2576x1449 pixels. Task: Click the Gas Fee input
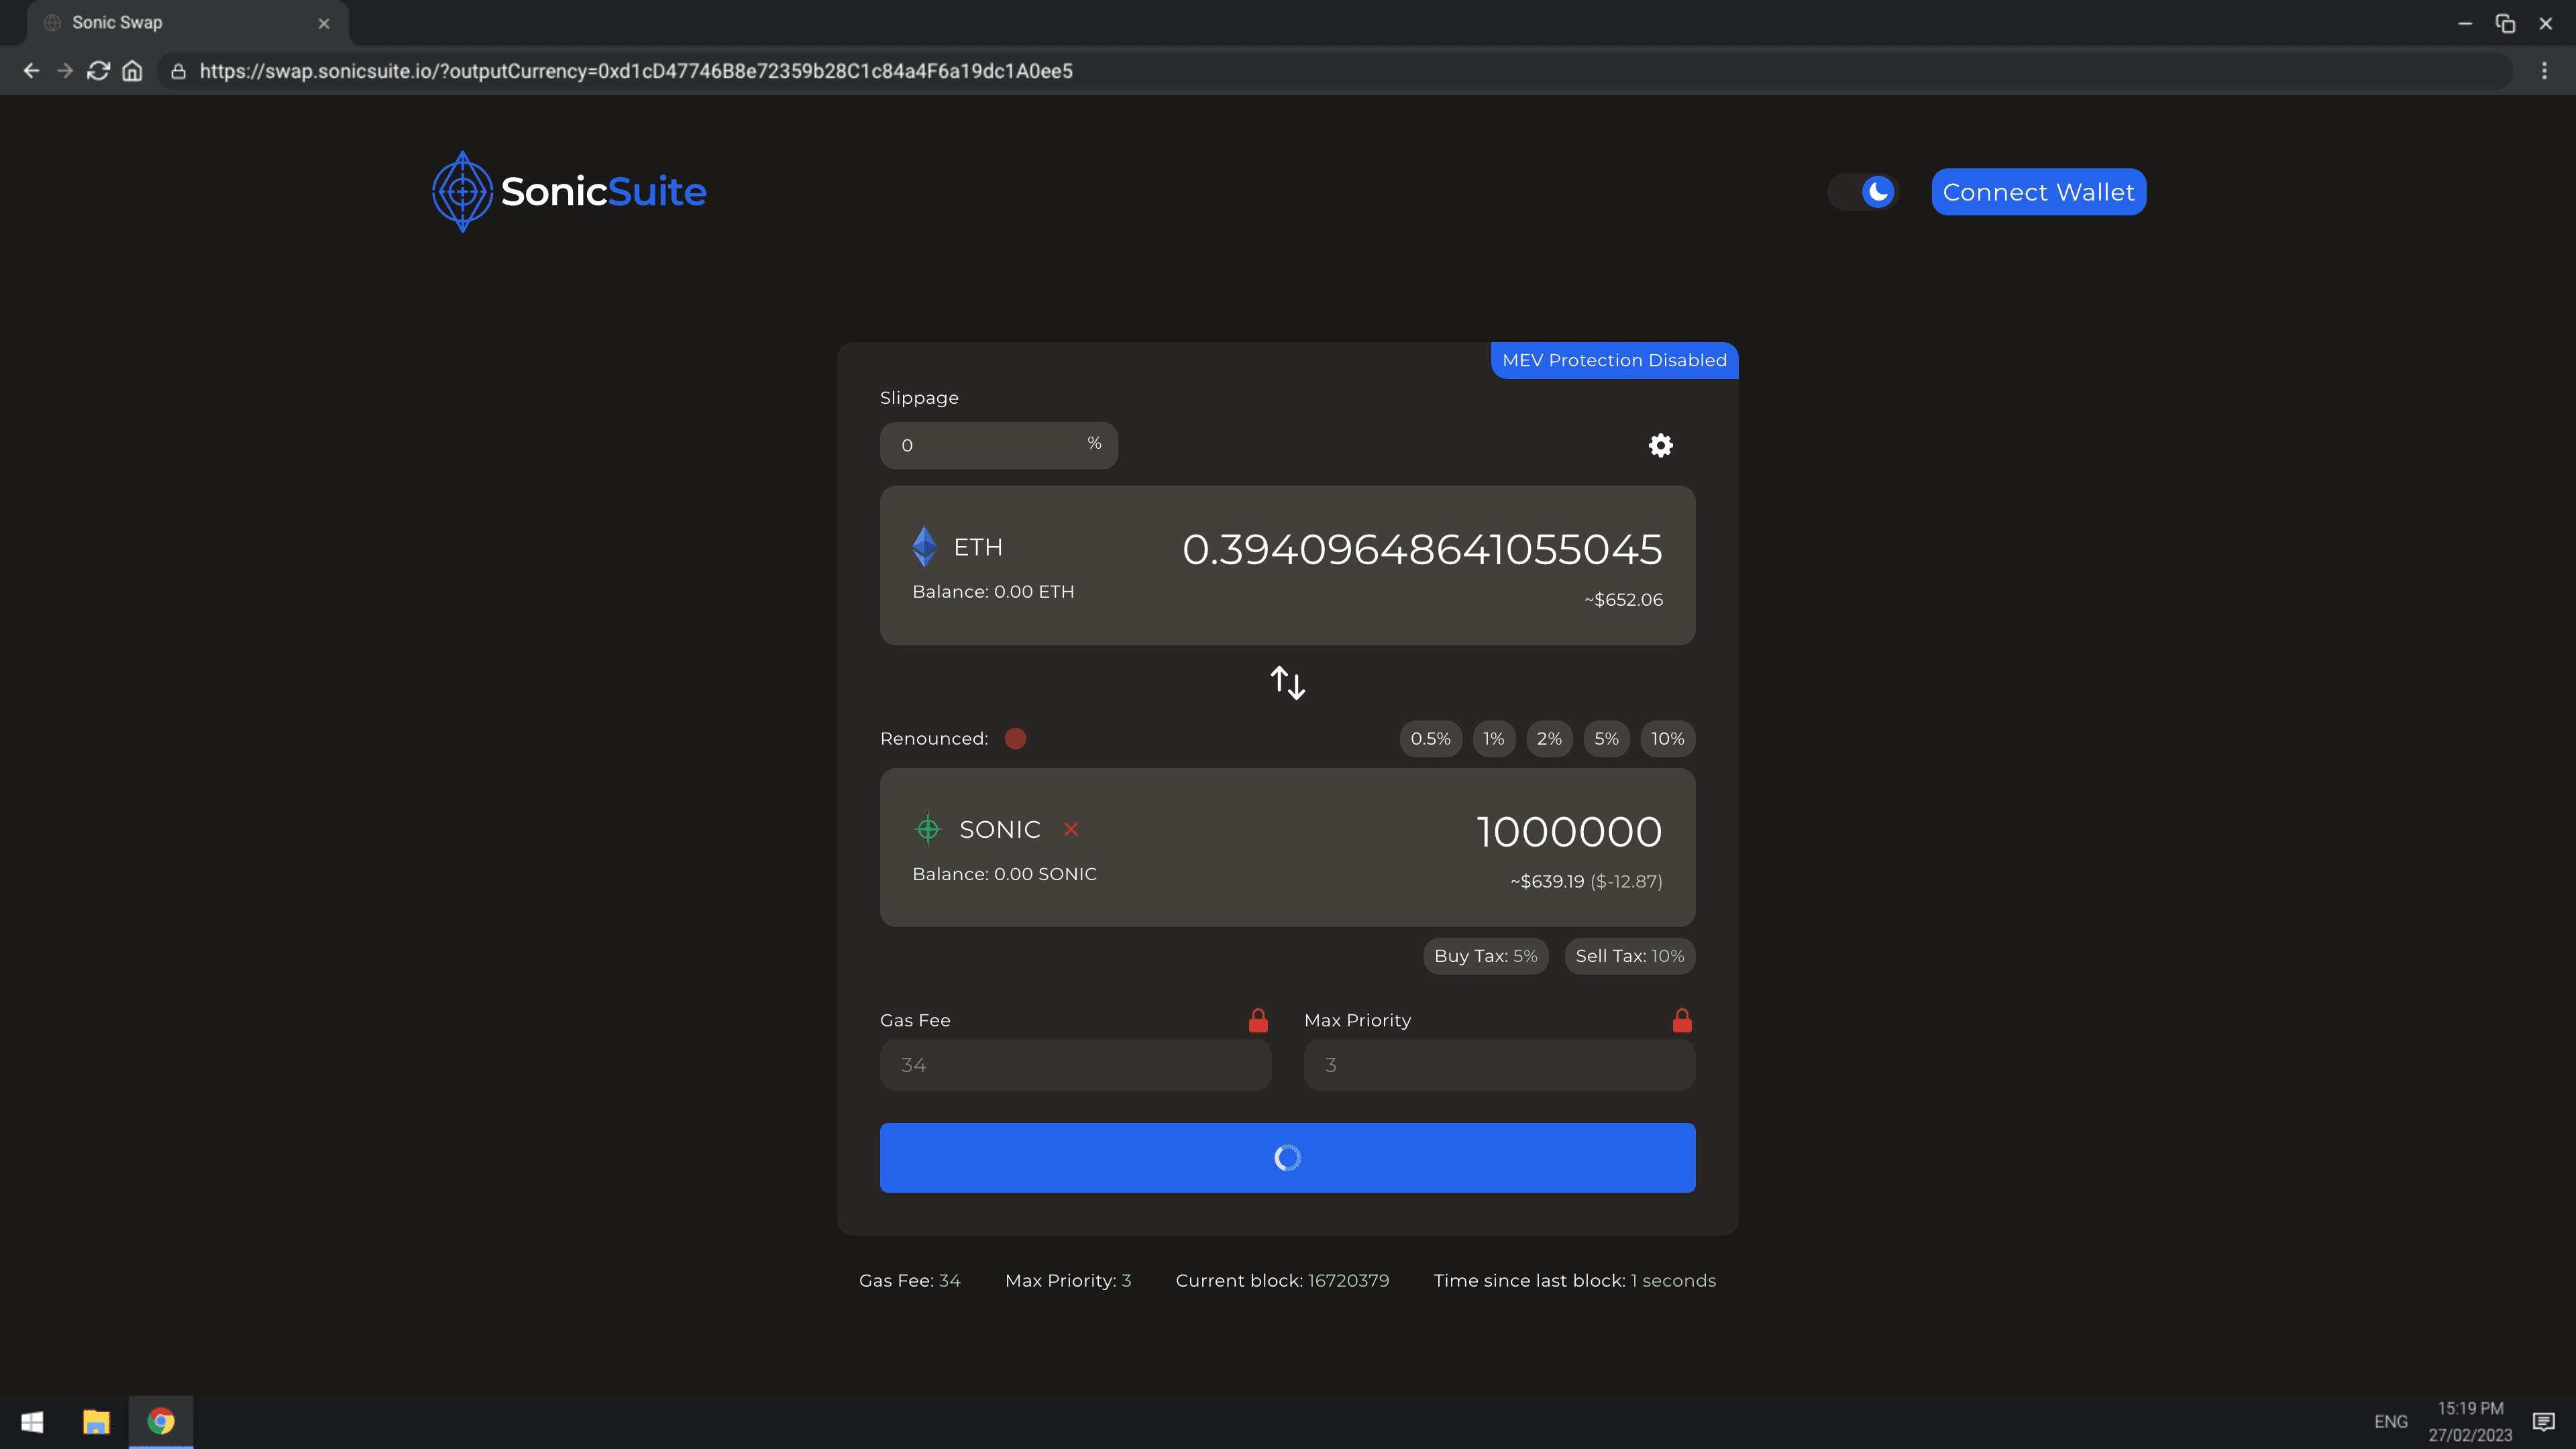1075,1065
